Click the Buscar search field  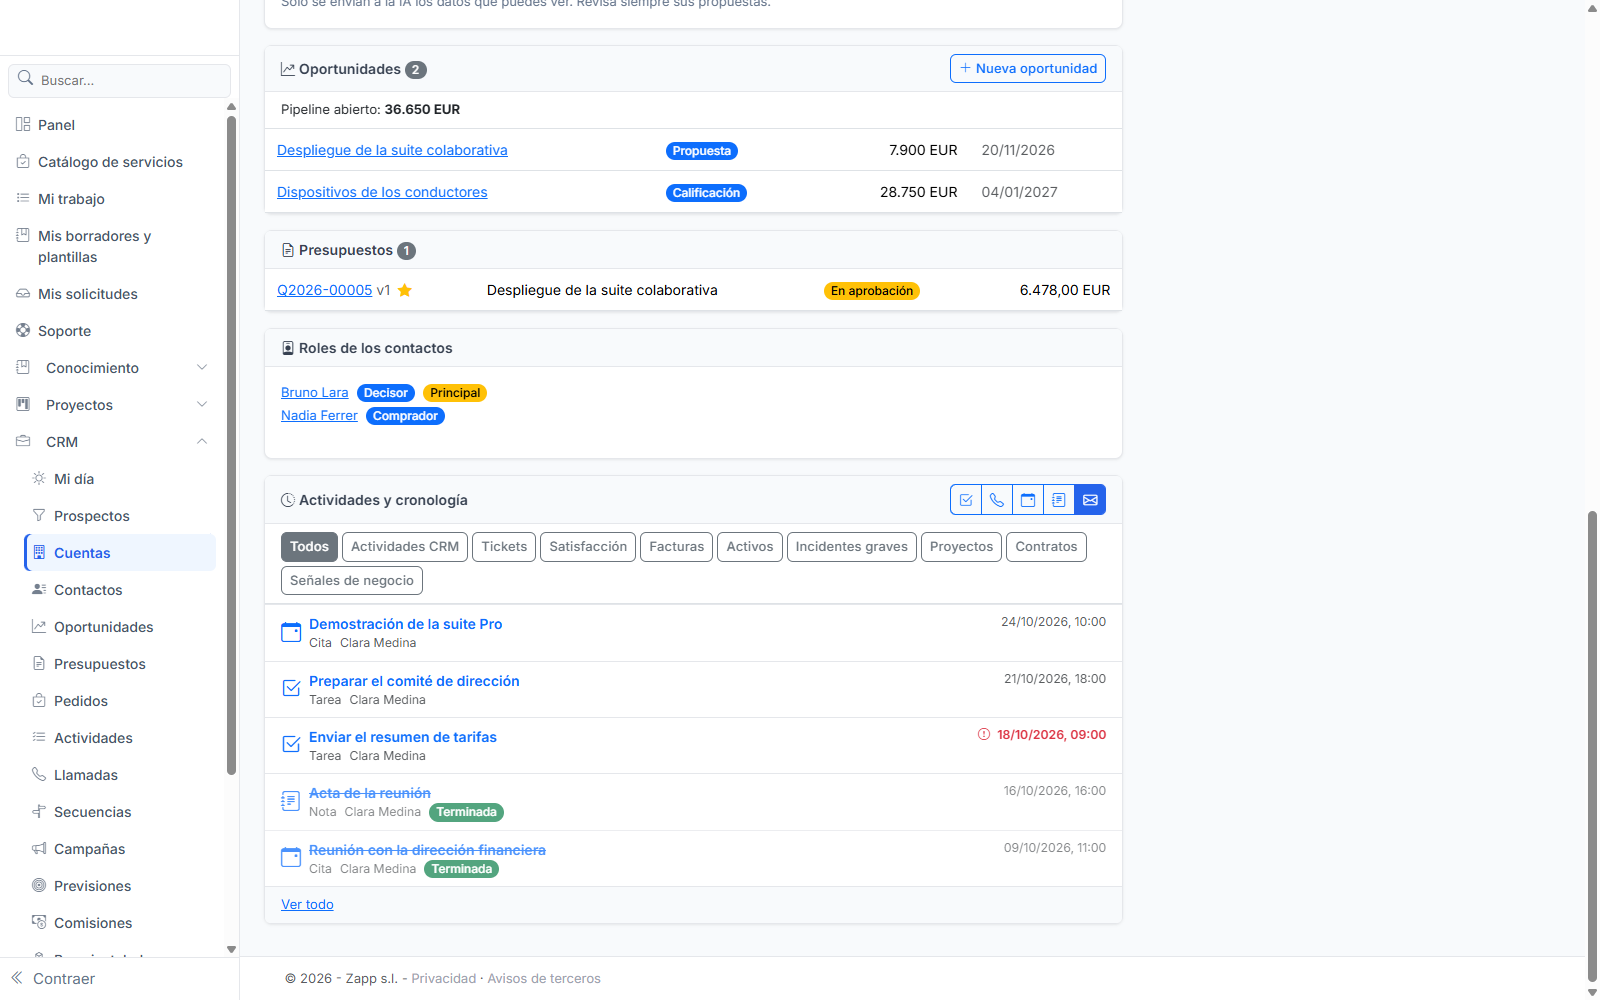pos(120,80)
